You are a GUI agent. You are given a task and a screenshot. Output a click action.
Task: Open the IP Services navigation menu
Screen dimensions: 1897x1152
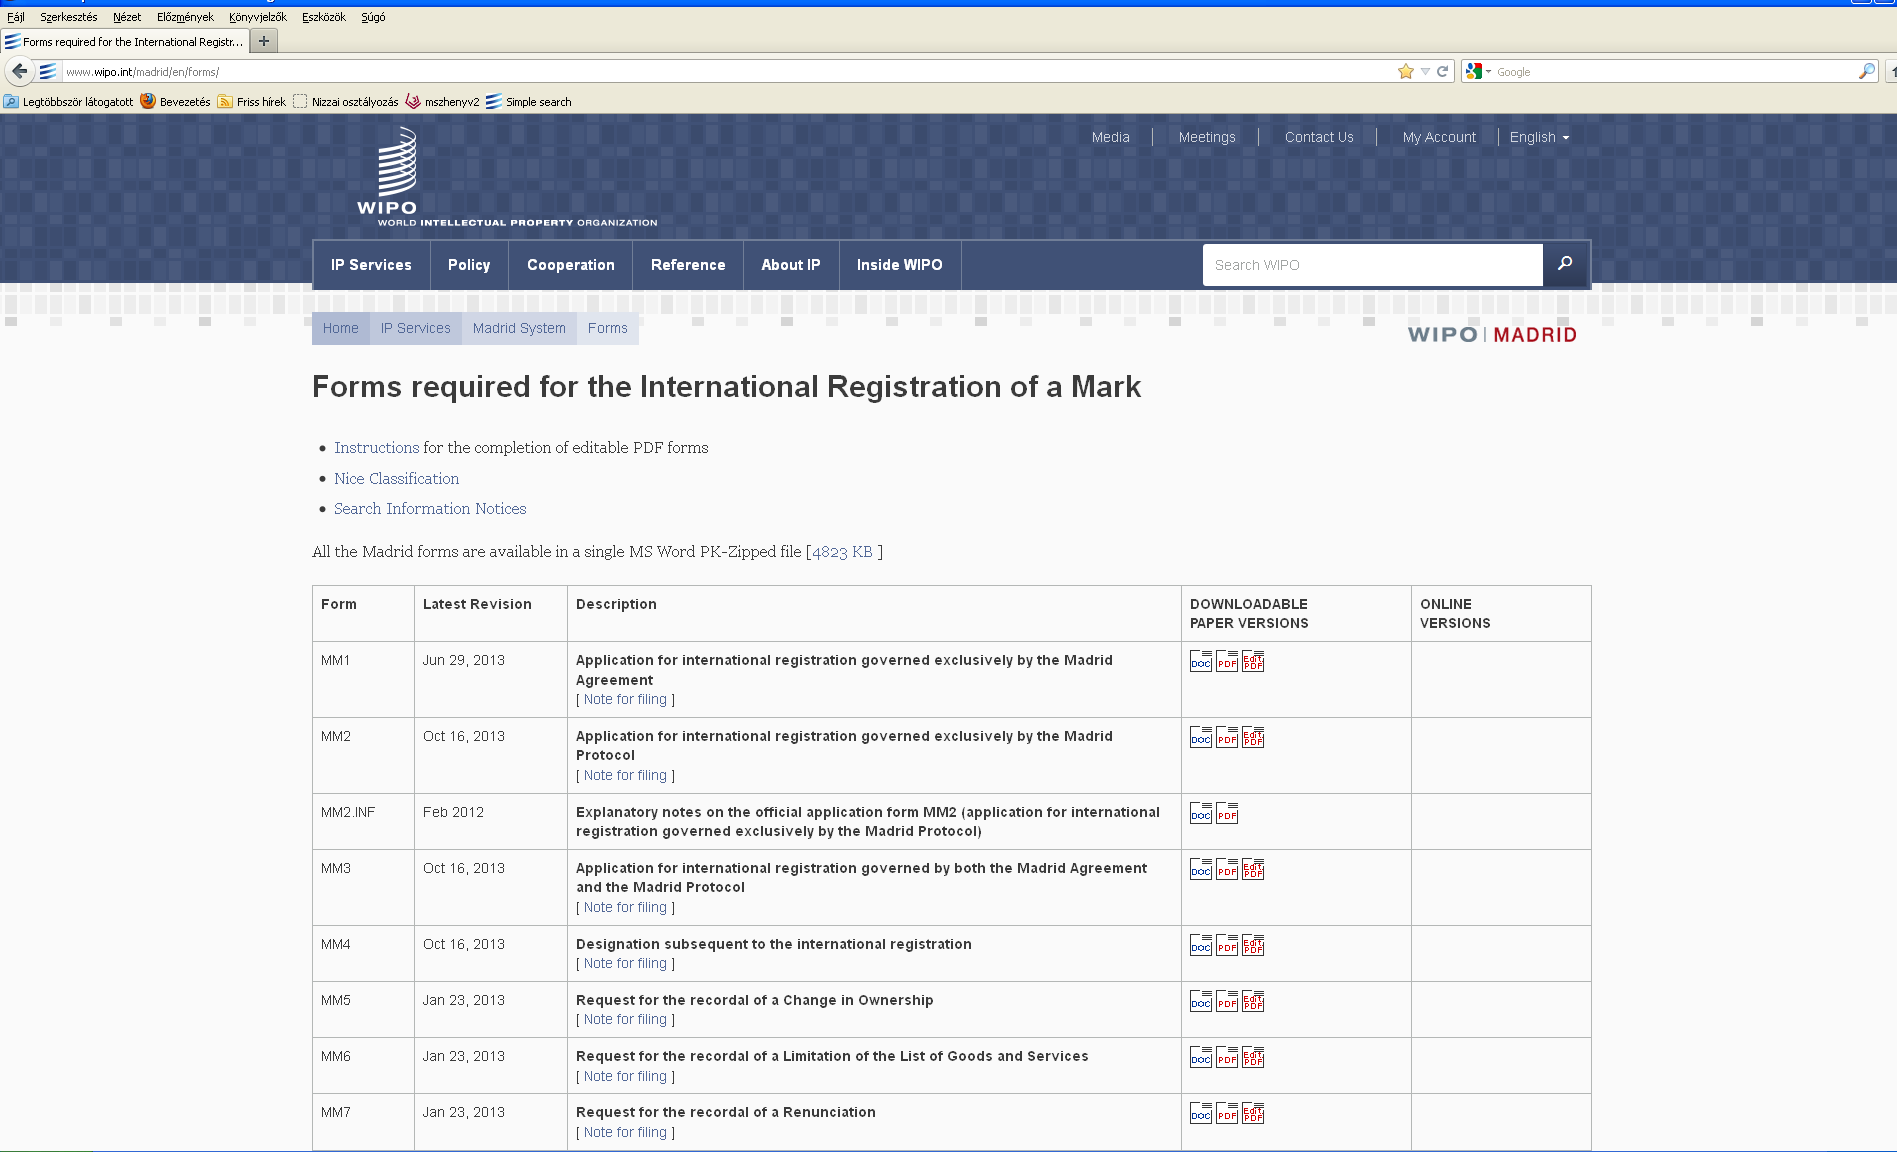coord(371,265)
